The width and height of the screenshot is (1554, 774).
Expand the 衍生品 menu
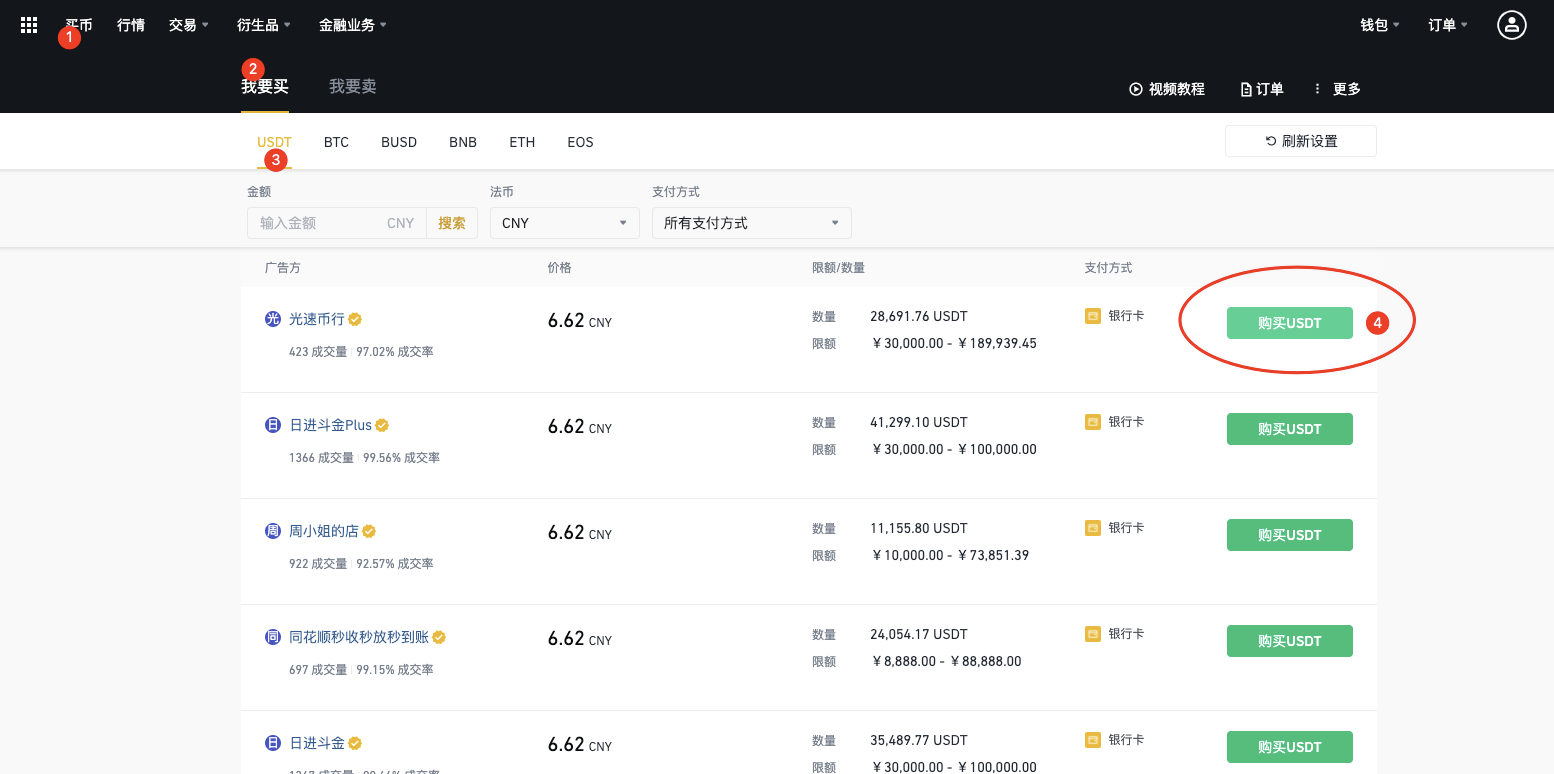point(264,25)
